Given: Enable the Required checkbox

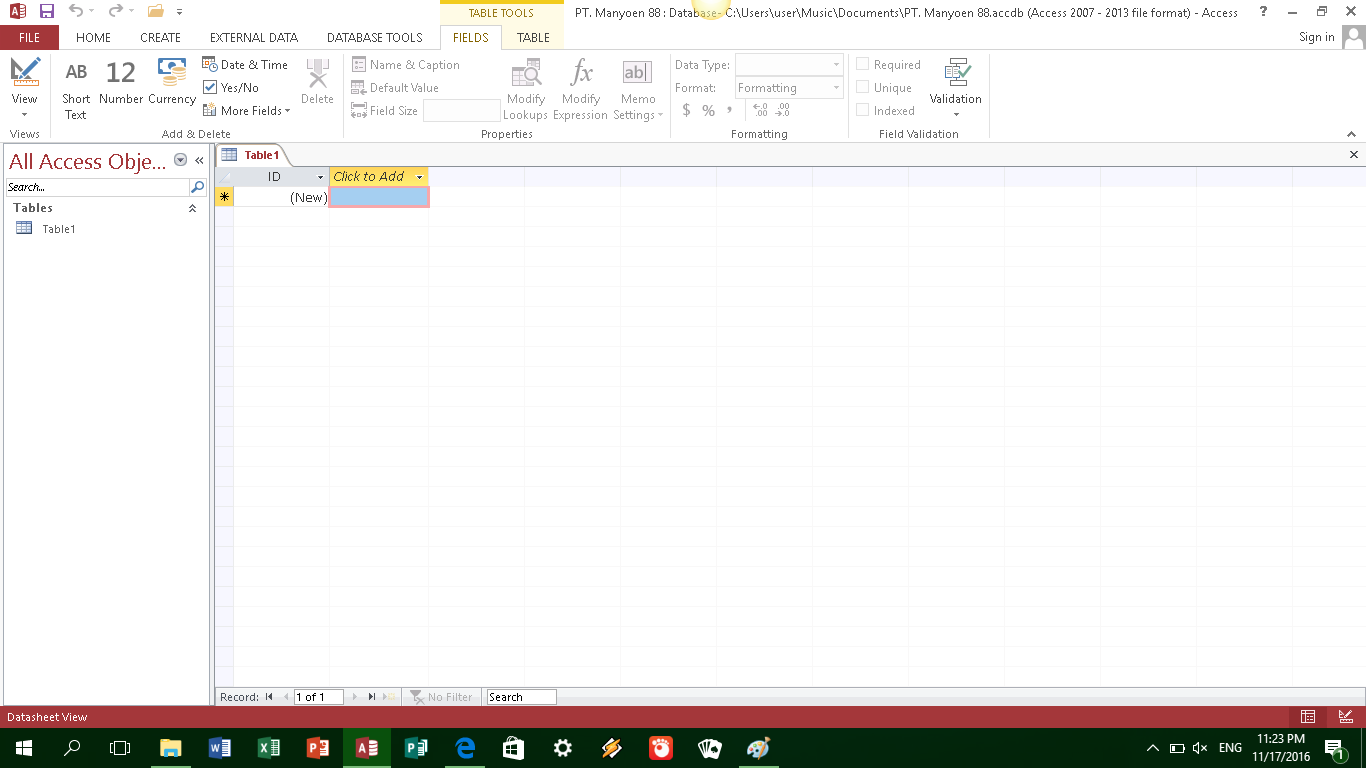Looking at the screenshot, I should (862, 65).
